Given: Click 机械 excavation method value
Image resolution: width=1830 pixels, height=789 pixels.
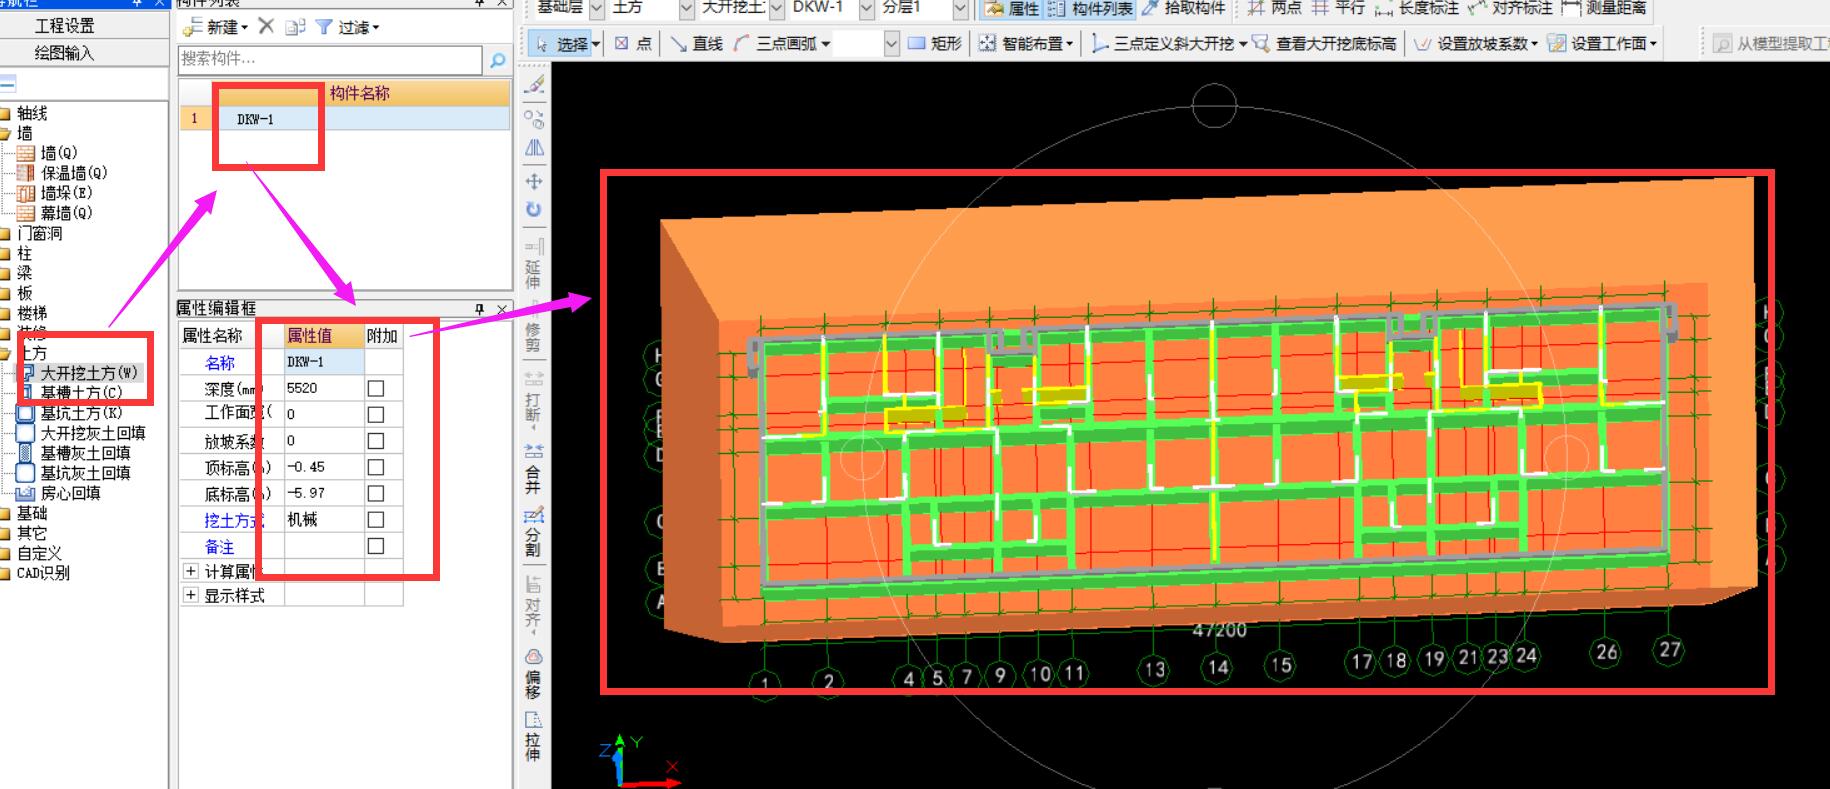Looking at the screenshot, I should (324, 520).
